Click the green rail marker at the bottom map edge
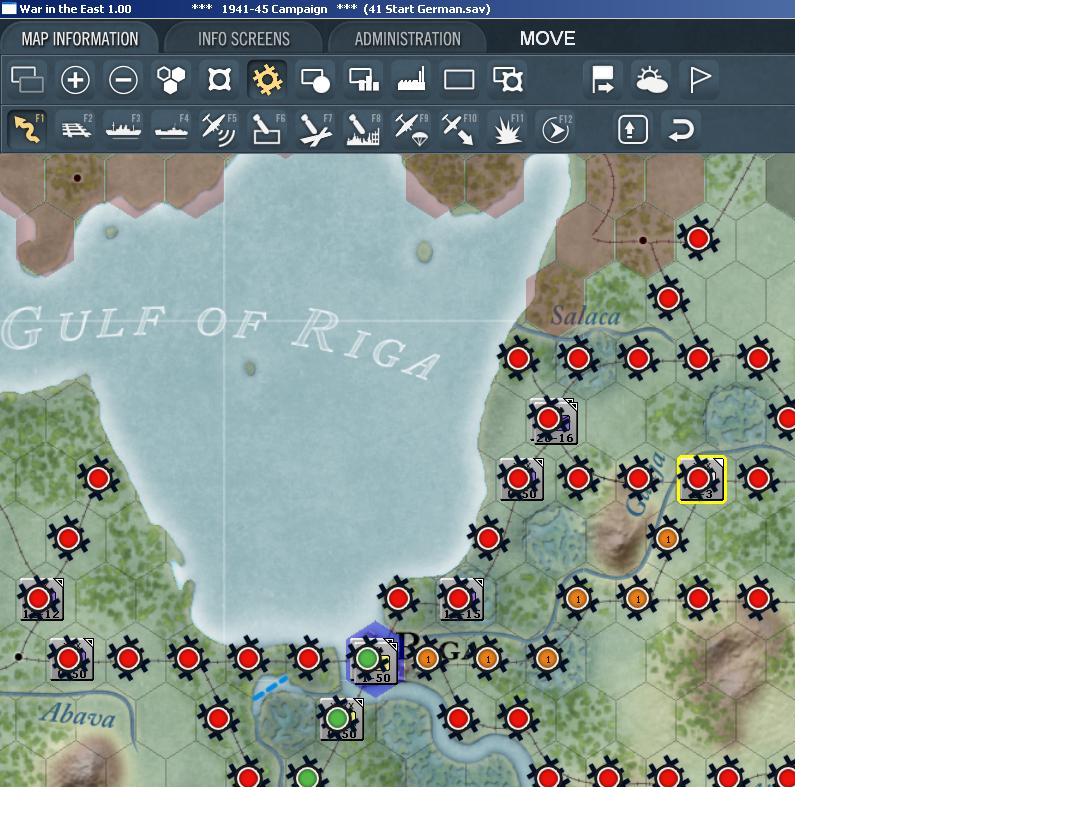Image resolution: width=1088 pixels, height=820 pixels. pos(307,777)
